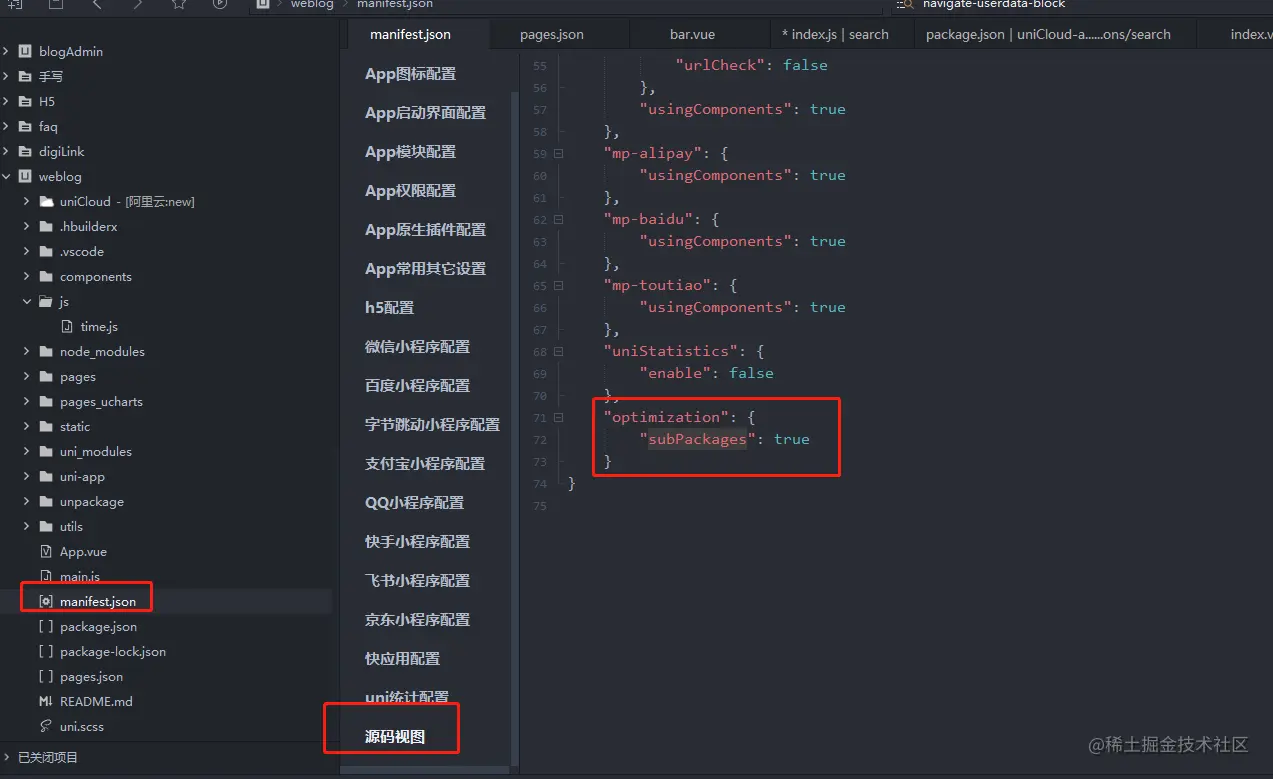Open App原生插件配置 section
The image size is (1273, 779).
click(x=425, y=230)
